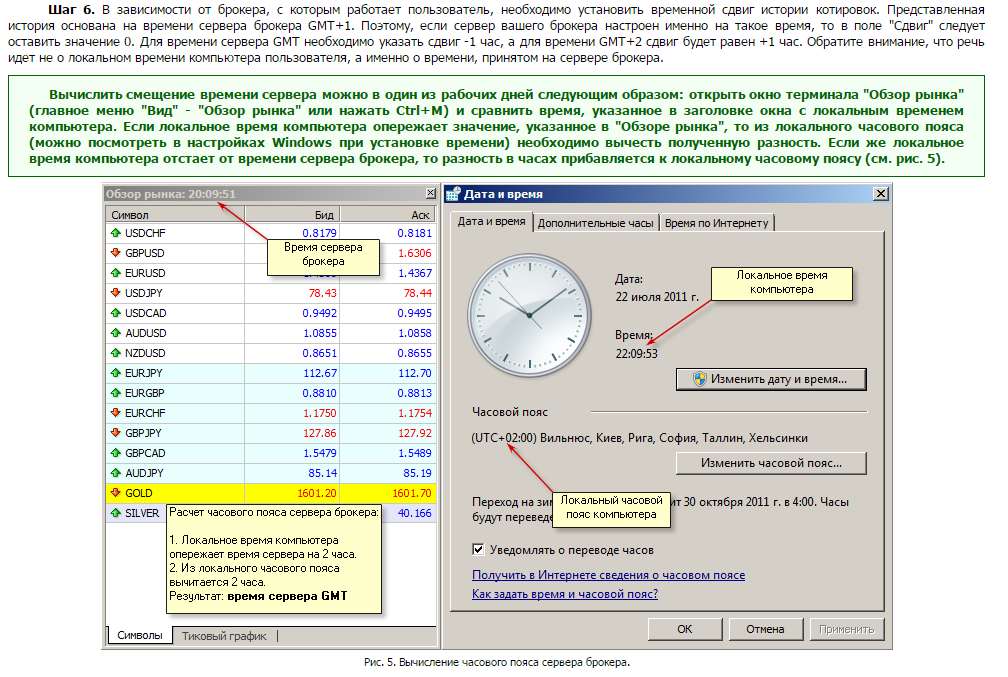Click the date 22 июля 2011 г.
Screen dimensions: 1008x677
click(657, 297)
